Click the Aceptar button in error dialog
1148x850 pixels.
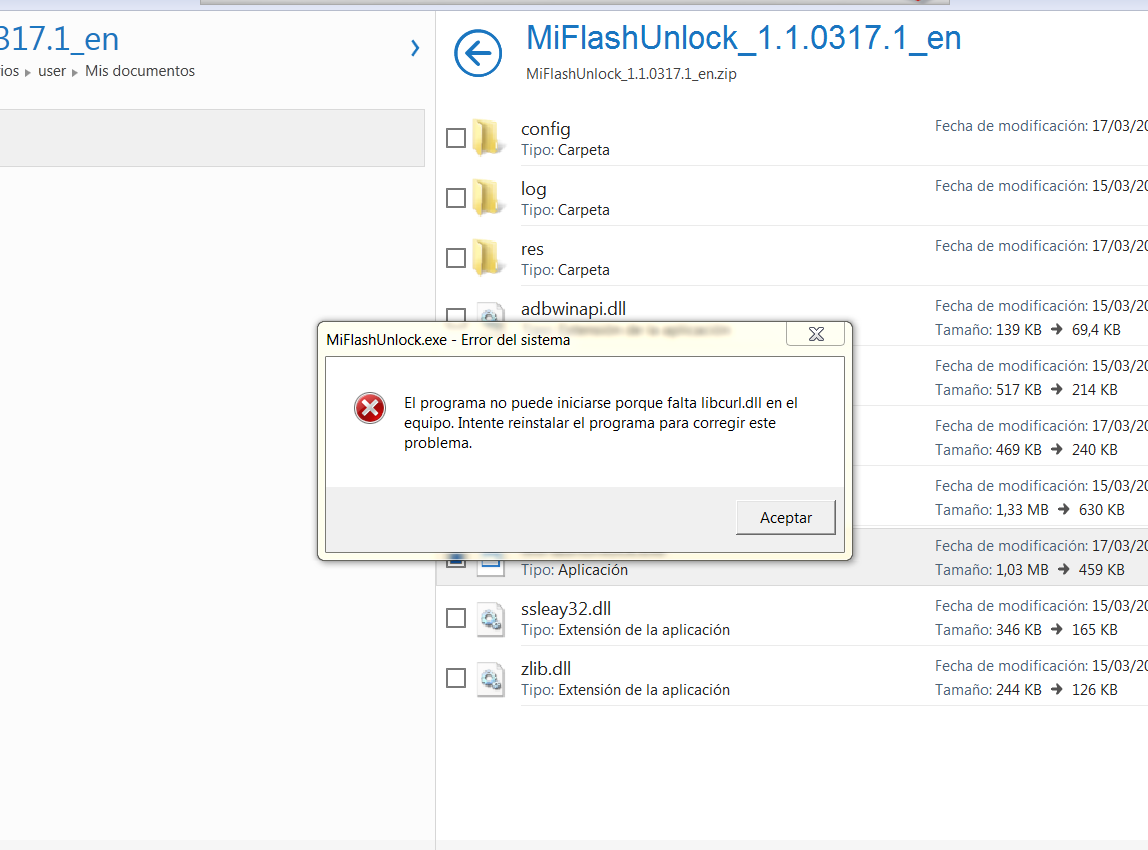click(786, 518)
